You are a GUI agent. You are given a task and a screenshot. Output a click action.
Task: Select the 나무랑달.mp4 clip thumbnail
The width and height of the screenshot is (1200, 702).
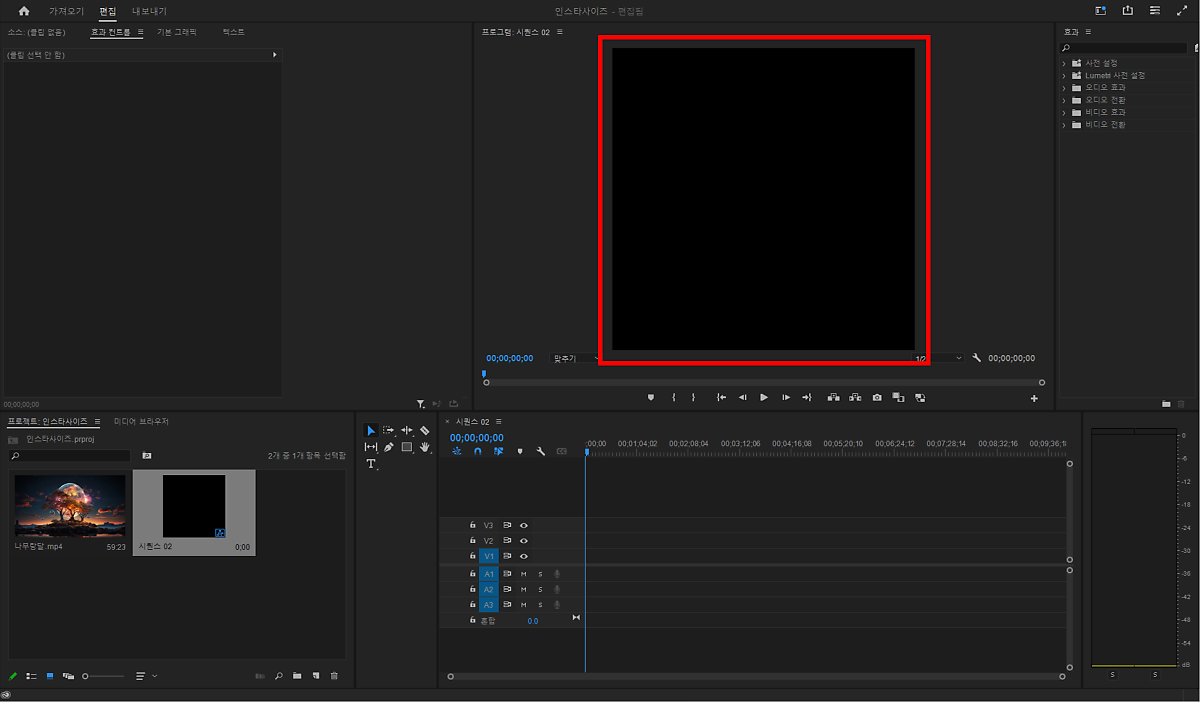(70, 506)
